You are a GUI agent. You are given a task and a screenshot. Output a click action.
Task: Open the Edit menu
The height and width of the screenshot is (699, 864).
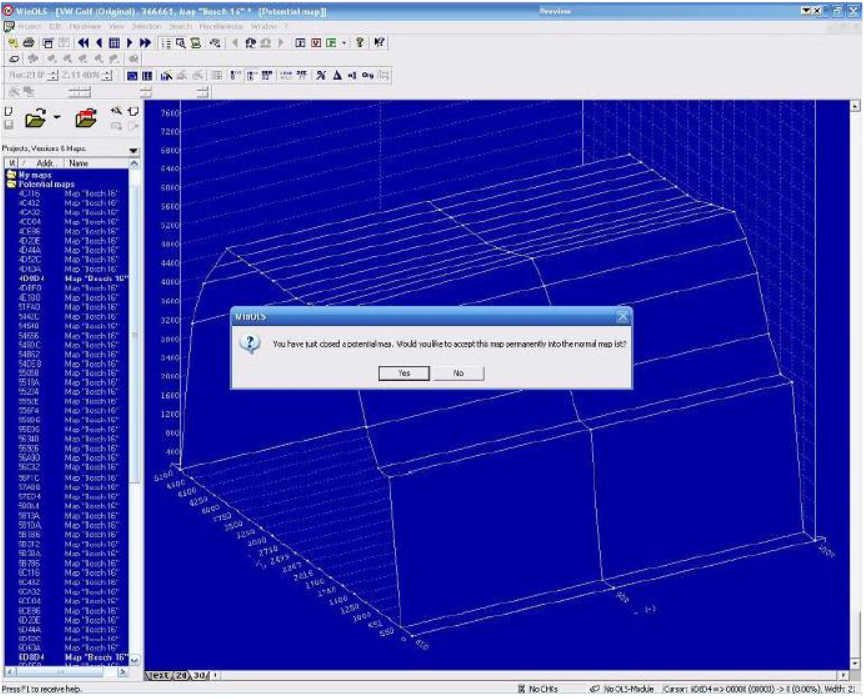(x=55, y=26)
